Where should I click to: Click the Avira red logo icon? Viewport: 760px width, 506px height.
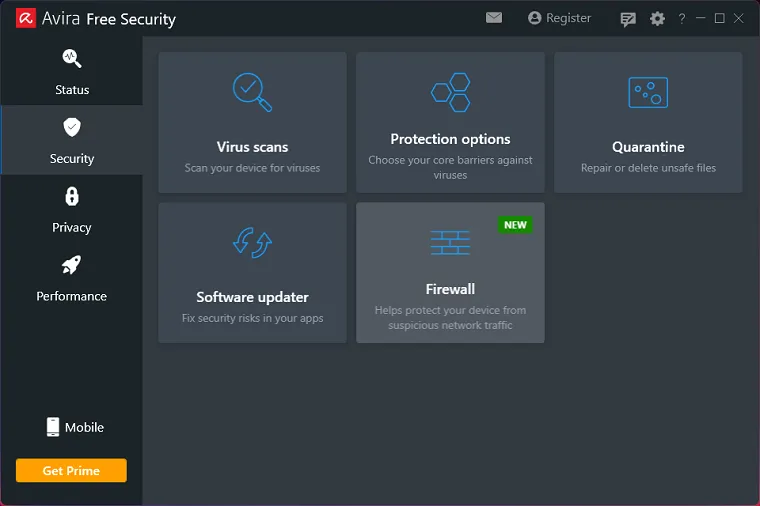(26, 18)
